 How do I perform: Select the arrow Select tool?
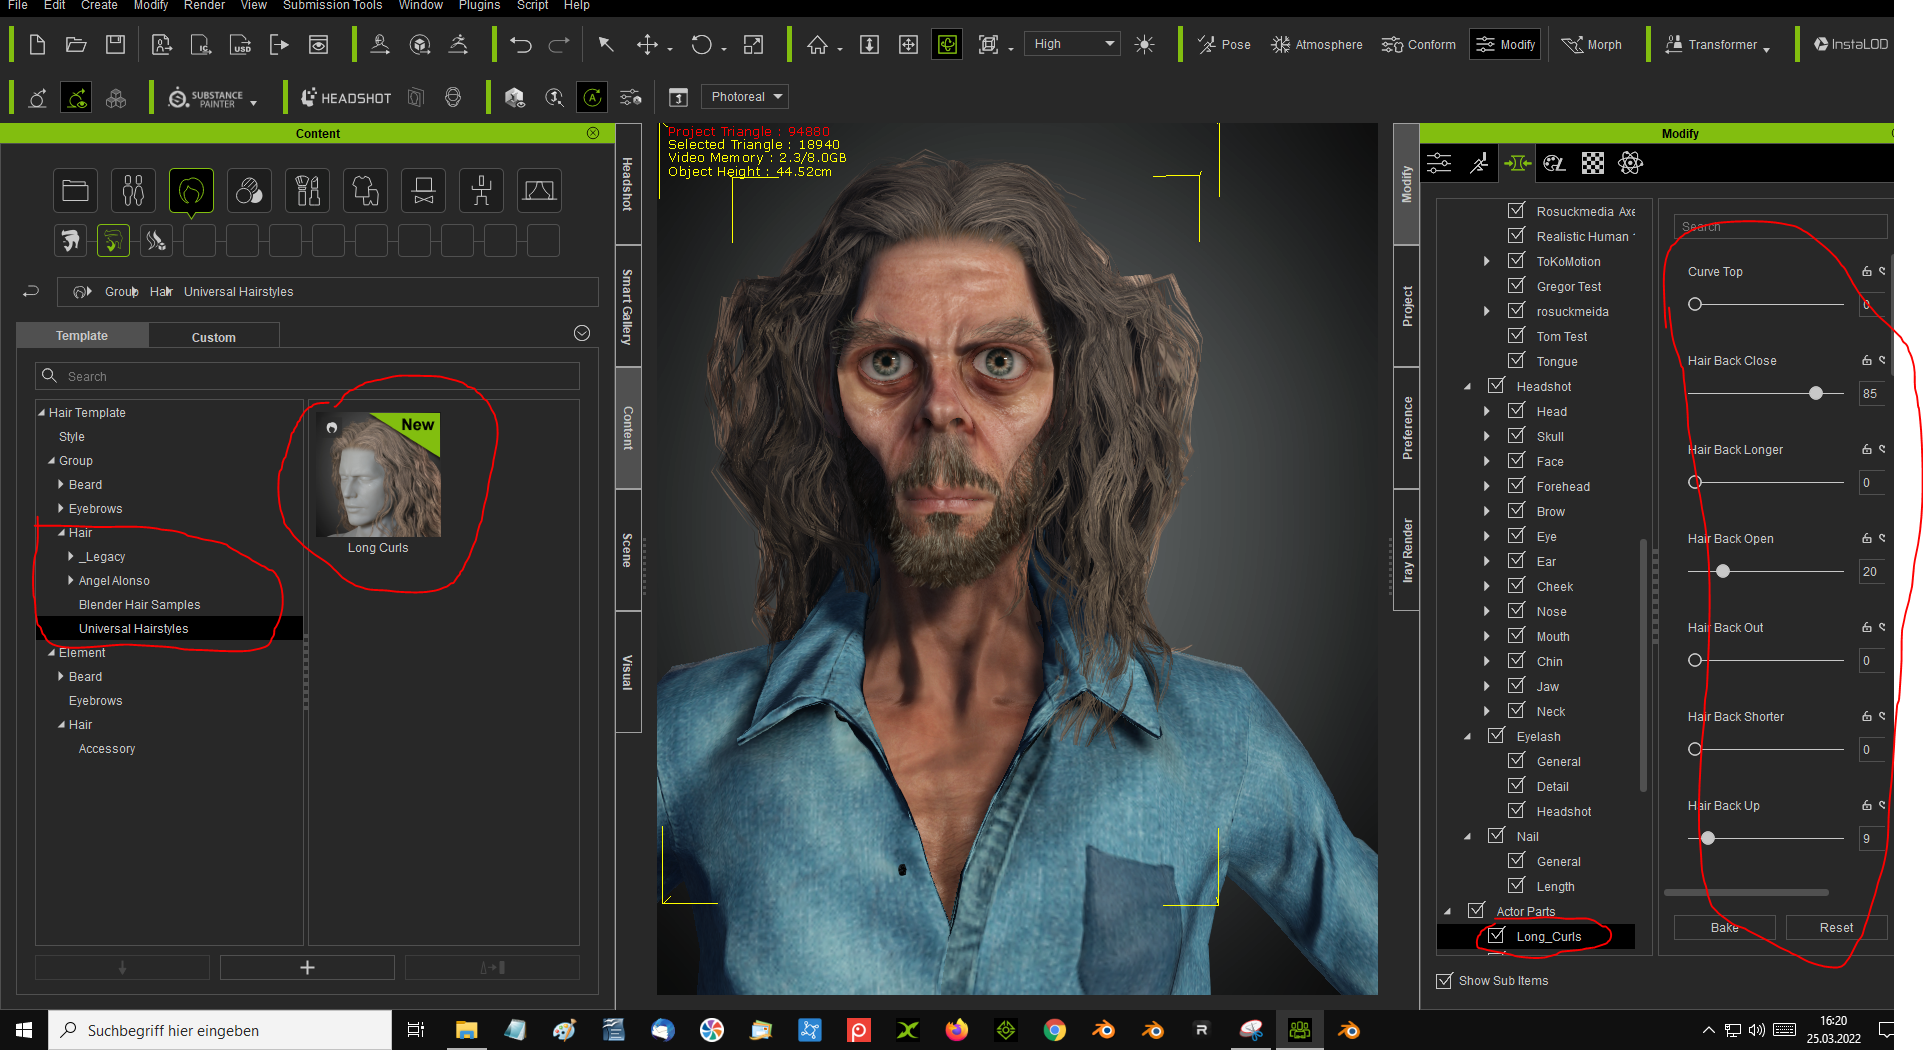[605, 44]
